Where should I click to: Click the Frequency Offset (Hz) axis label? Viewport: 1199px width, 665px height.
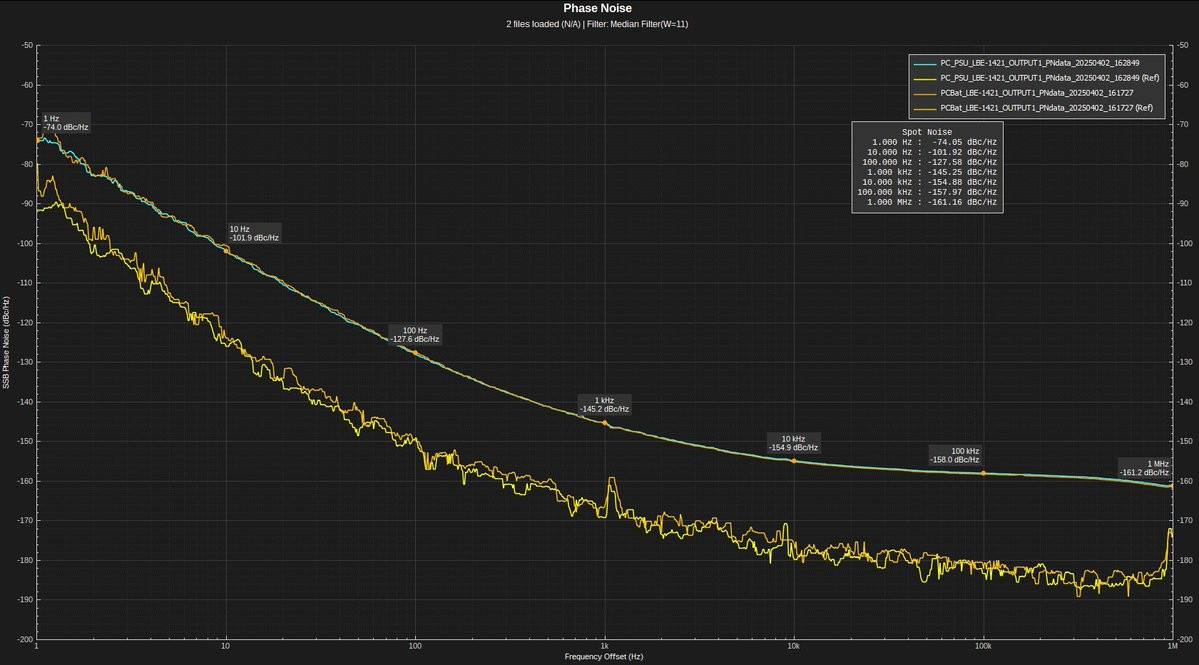click(x=604, y=657)
